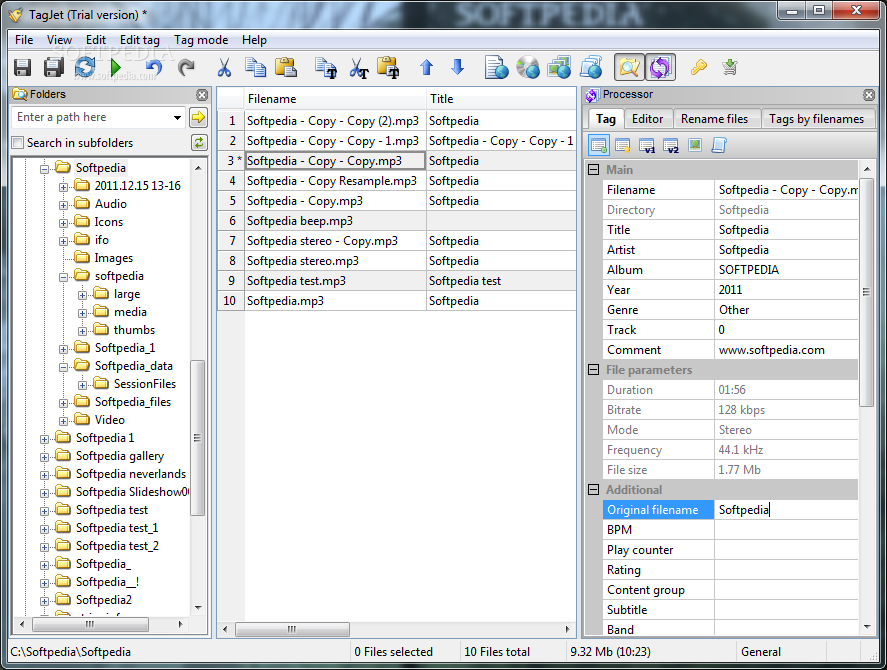This screenshot has height=670, width=887.
Task: Click the green refresh folder button
Action: [199, 143]
